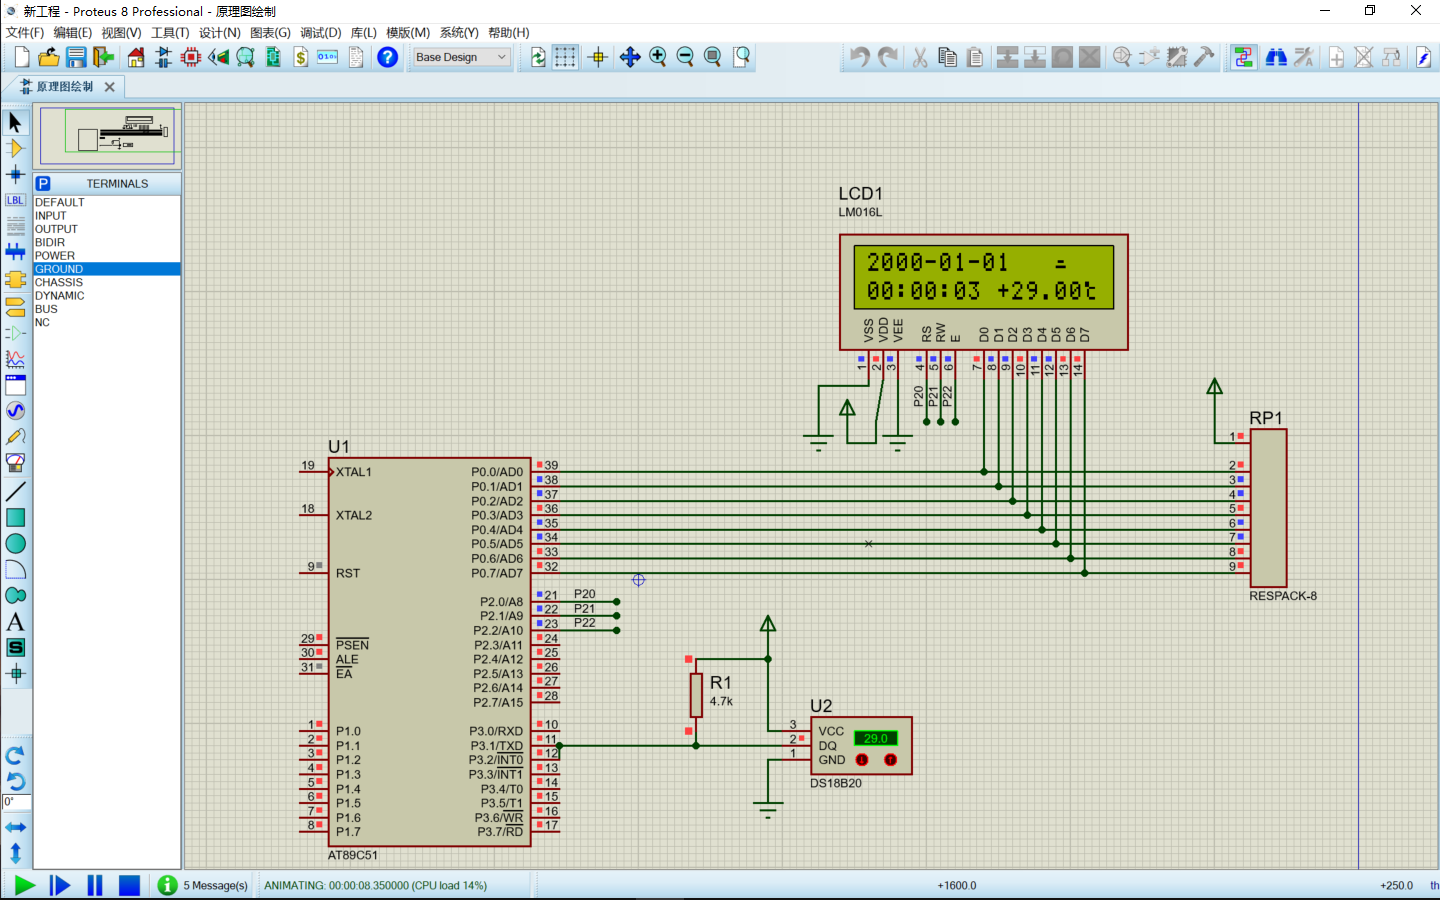The width and height of the screenshot is (1440, 900).
Task: Open the Source Code 0101 icon
Action: 328,57
